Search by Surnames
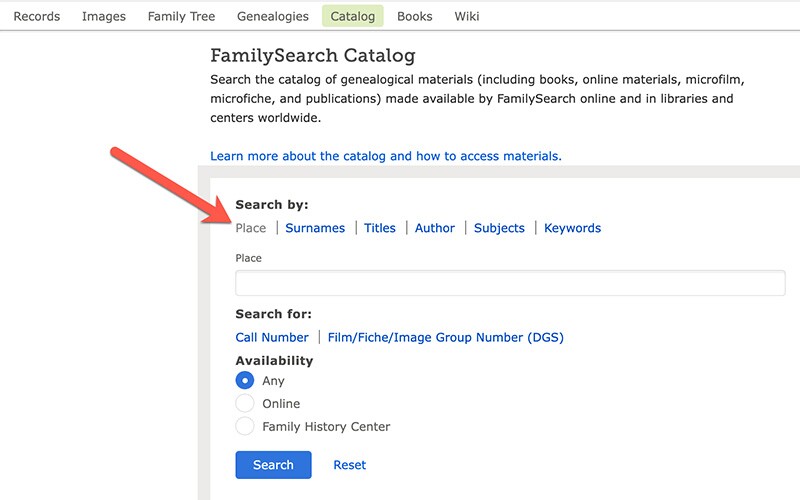Viewport: 800px width, 500px height. (x=315, y=228)
